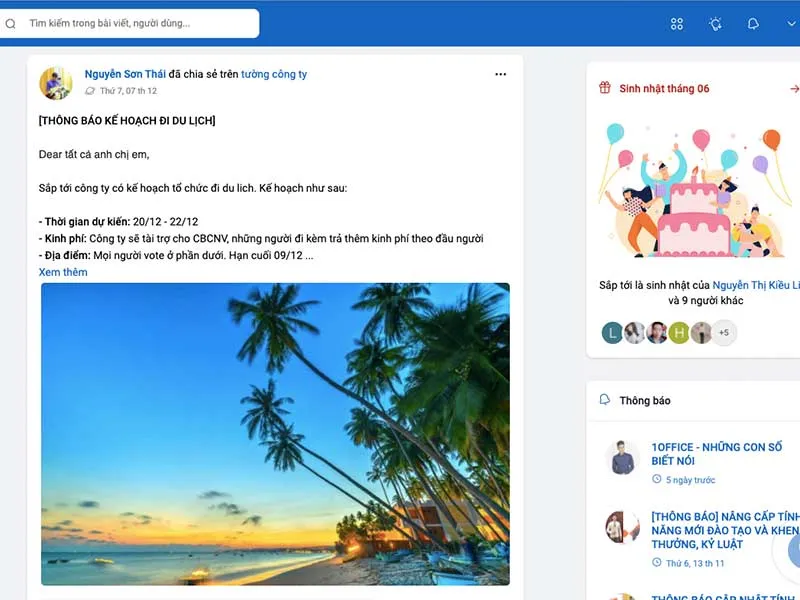Click the gift icon beside Sinh nhật tháng 06
This screenshot has width=800, height=600.
click(x=604, y=88)
